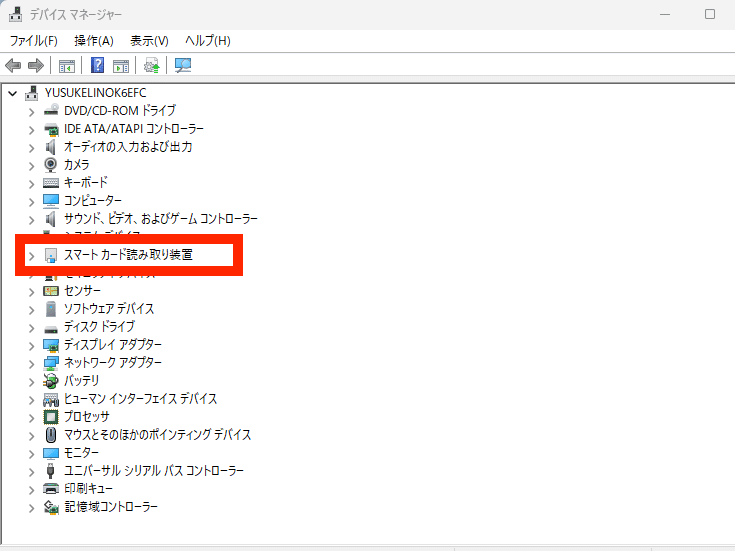Screen dimensions: 735x551
Task: Click the webcam icon next to カメラ
Action: (x=51, y=165)
